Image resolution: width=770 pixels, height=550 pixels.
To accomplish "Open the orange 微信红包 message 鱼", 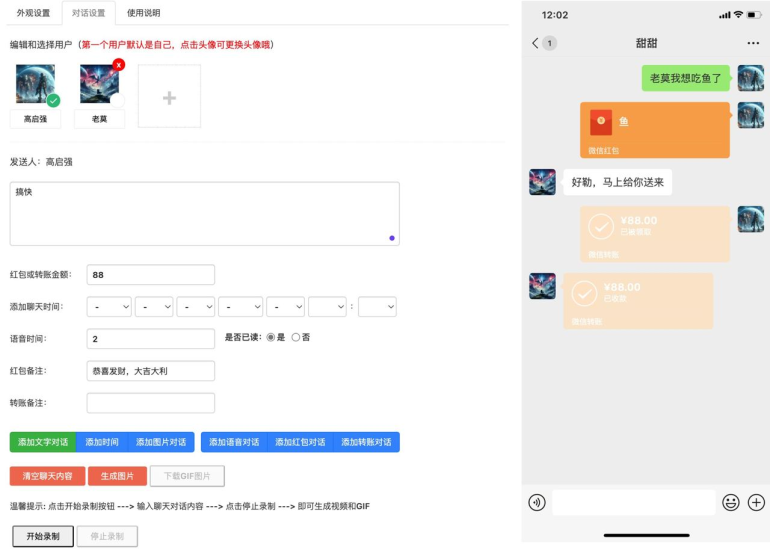I will coord(655,130).
